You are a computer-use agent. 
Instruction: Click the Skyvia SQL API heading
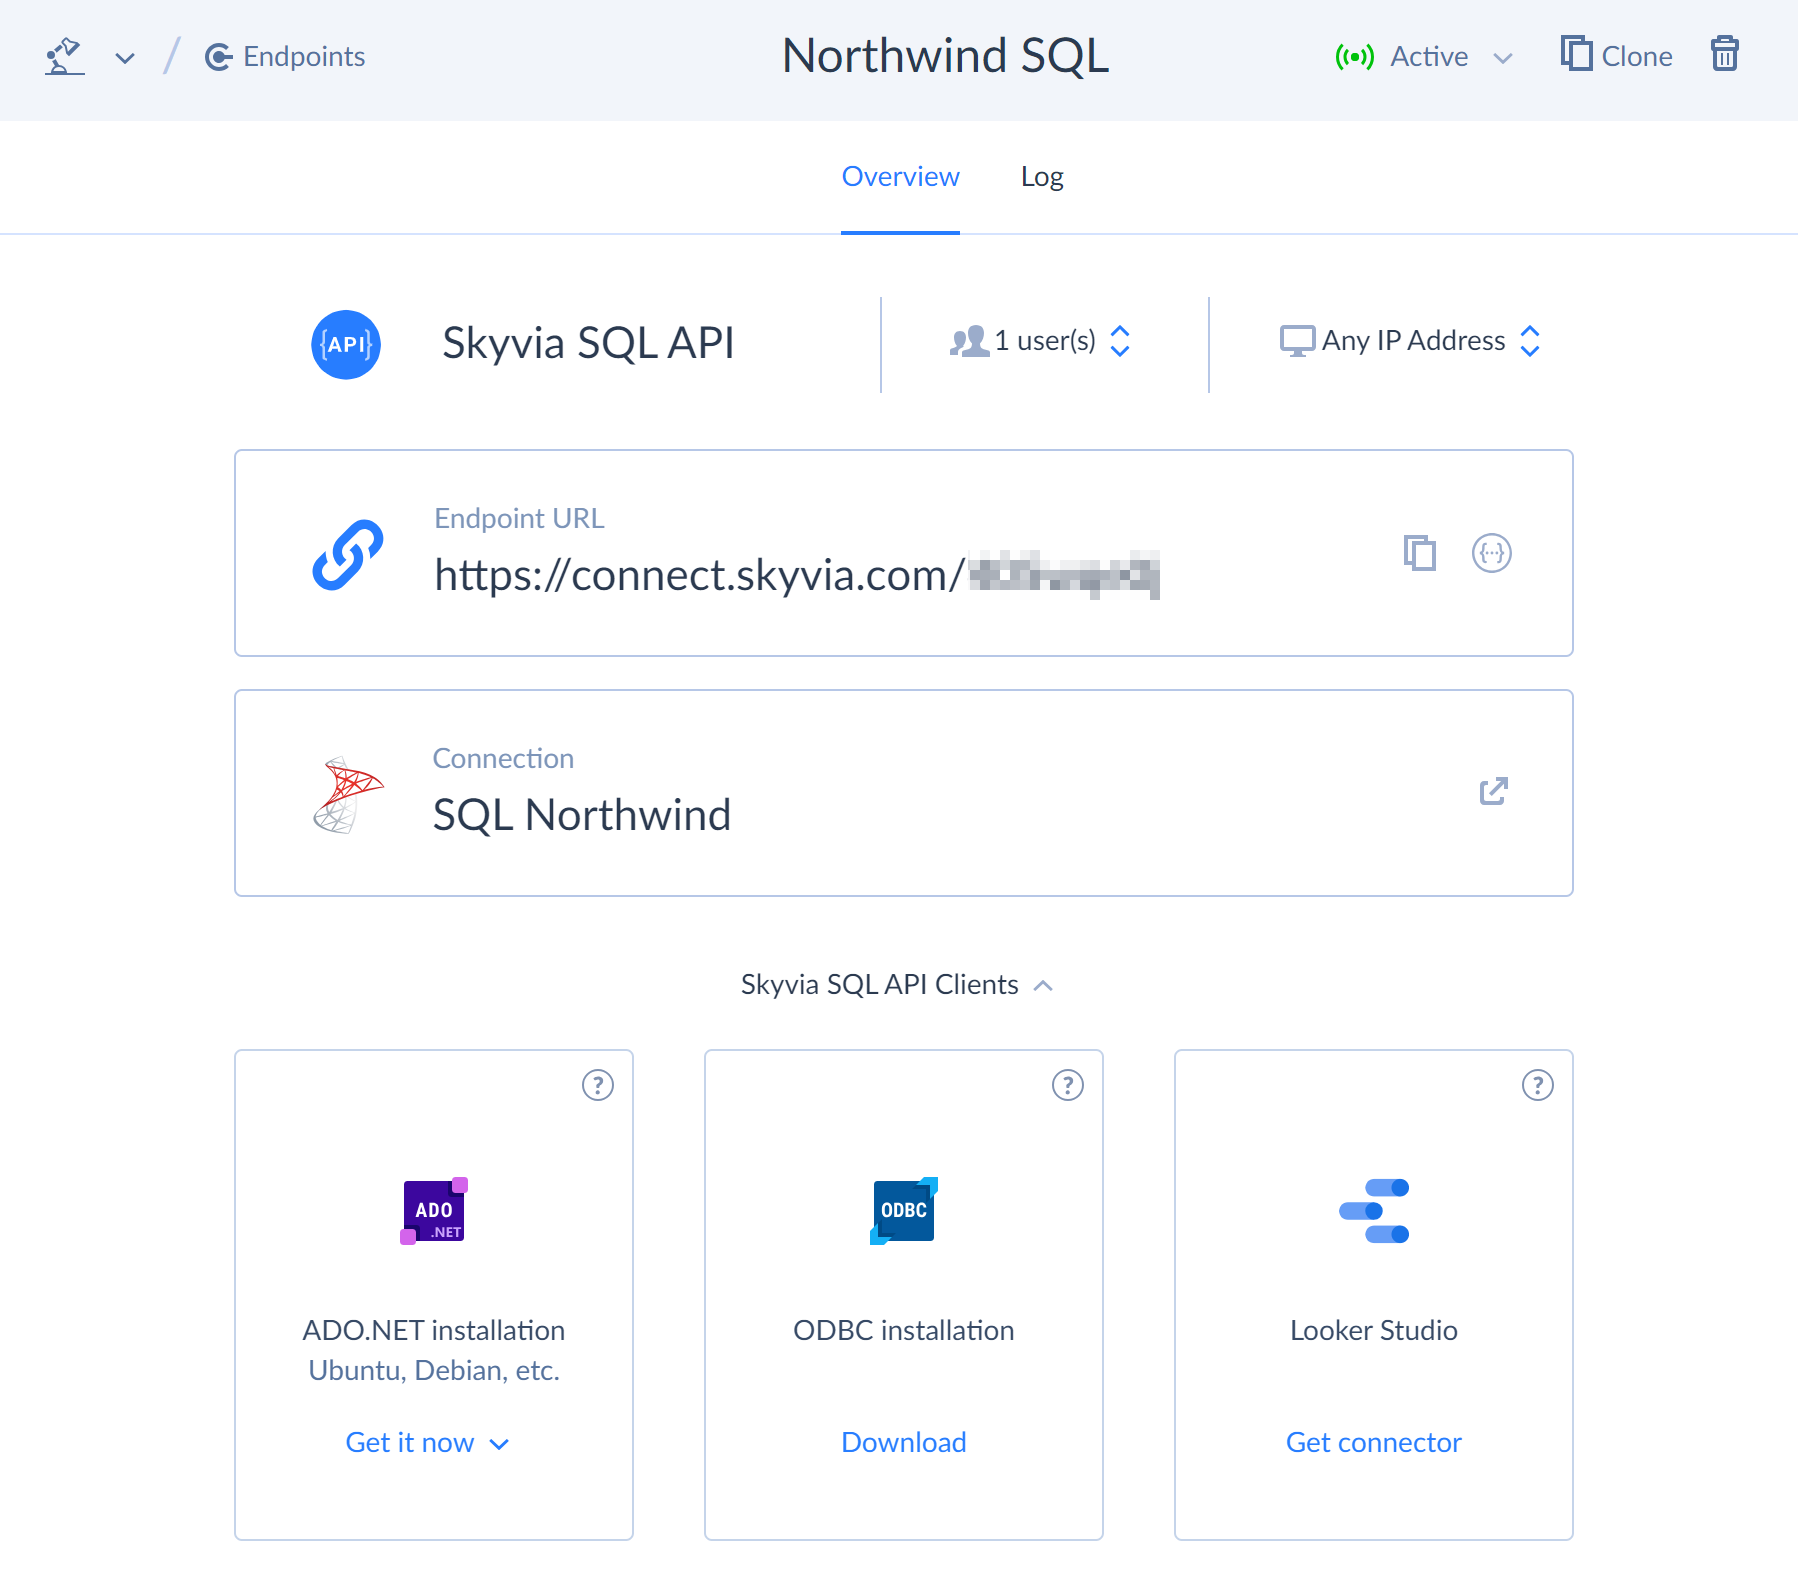pos(588,343)
